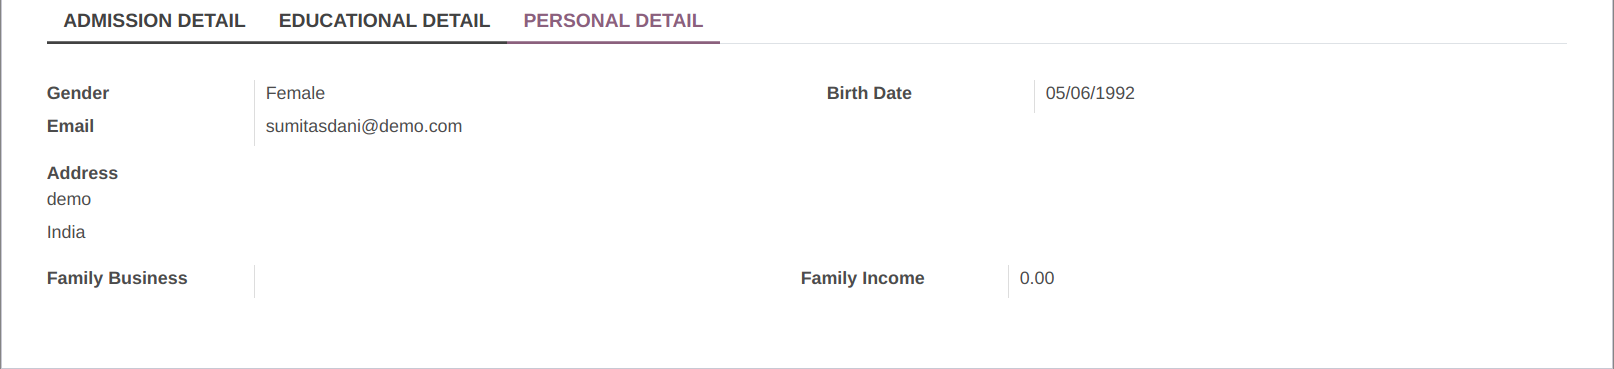Click the Gender field label

click(78, 93)
